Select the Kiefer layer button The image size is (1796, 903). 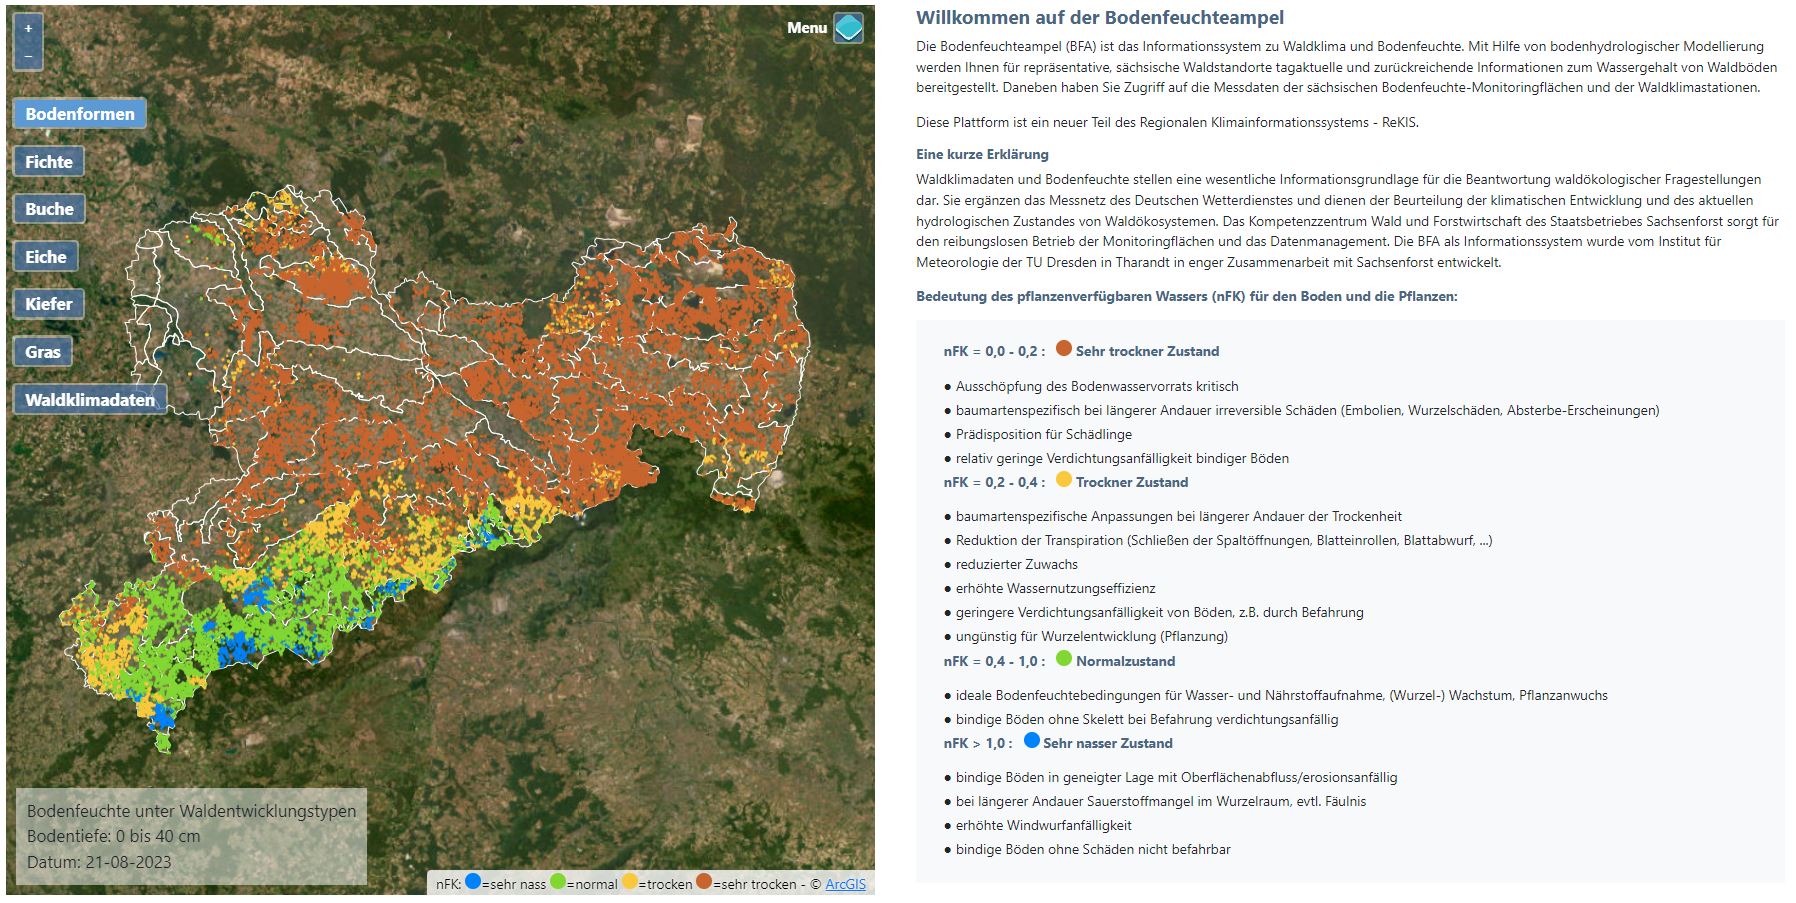coord(49,304)
